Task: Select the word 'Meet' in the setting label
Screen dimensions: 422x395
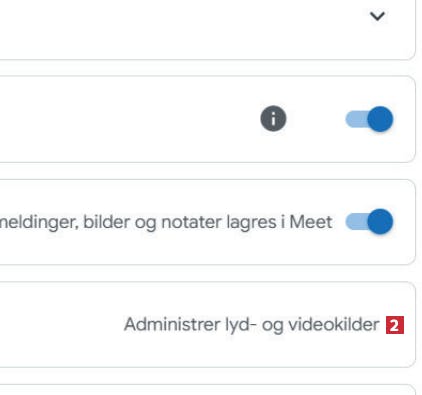Action: [x=311, y=222]
